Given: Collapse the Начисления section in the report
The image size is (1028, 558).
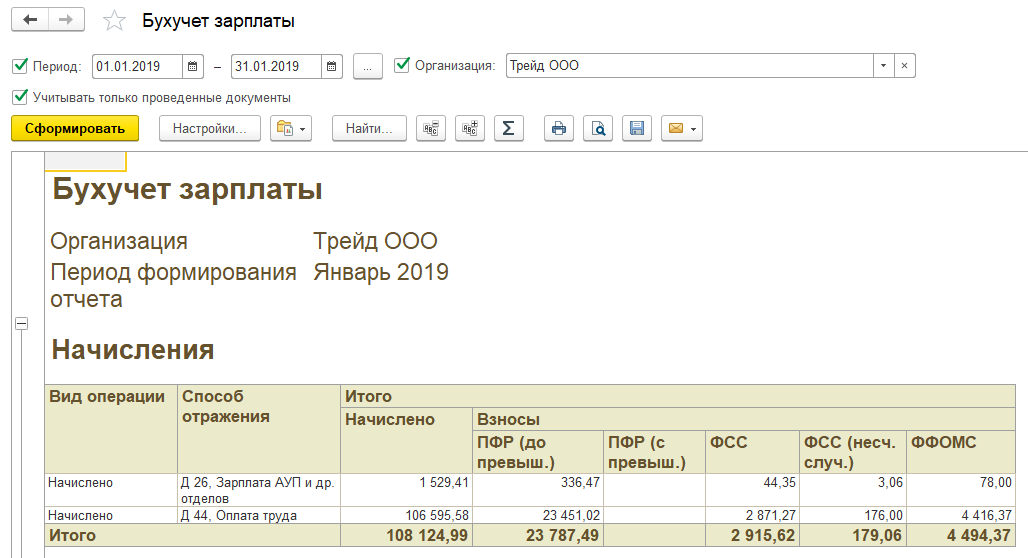Looking at the screenshot, I should 22,323.
